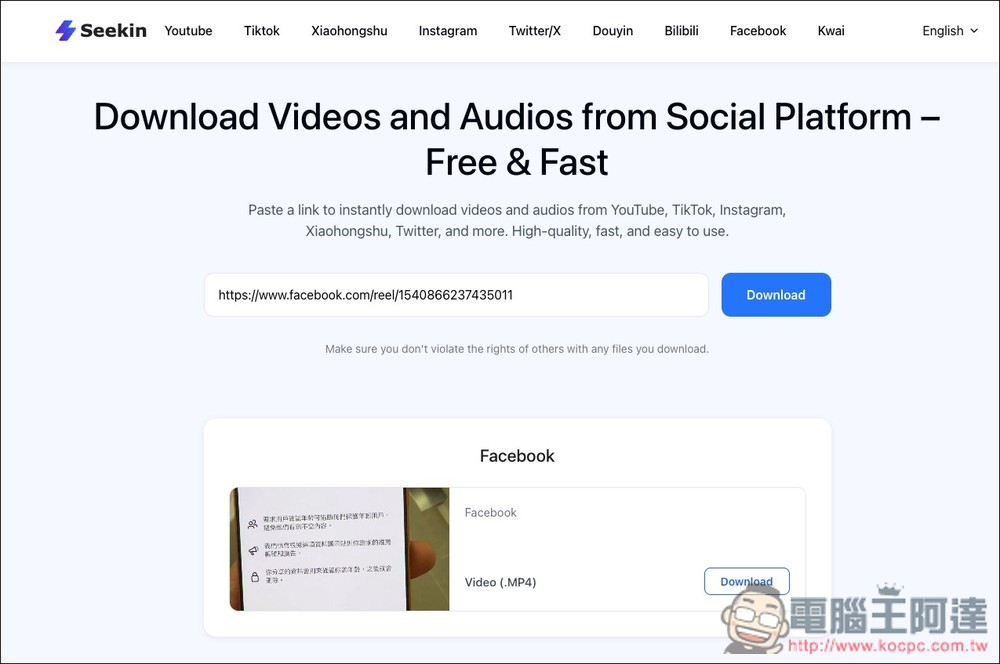The image size is (1000, 664).
Task: Click the URL input field with facebook reel link
Action: (456, 295)
